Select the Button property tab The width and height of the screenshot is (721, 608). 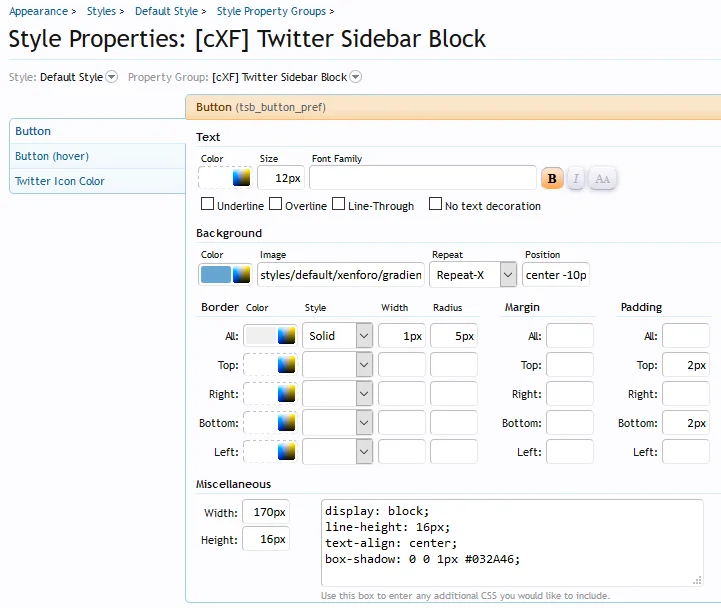(x=97, y=131)
